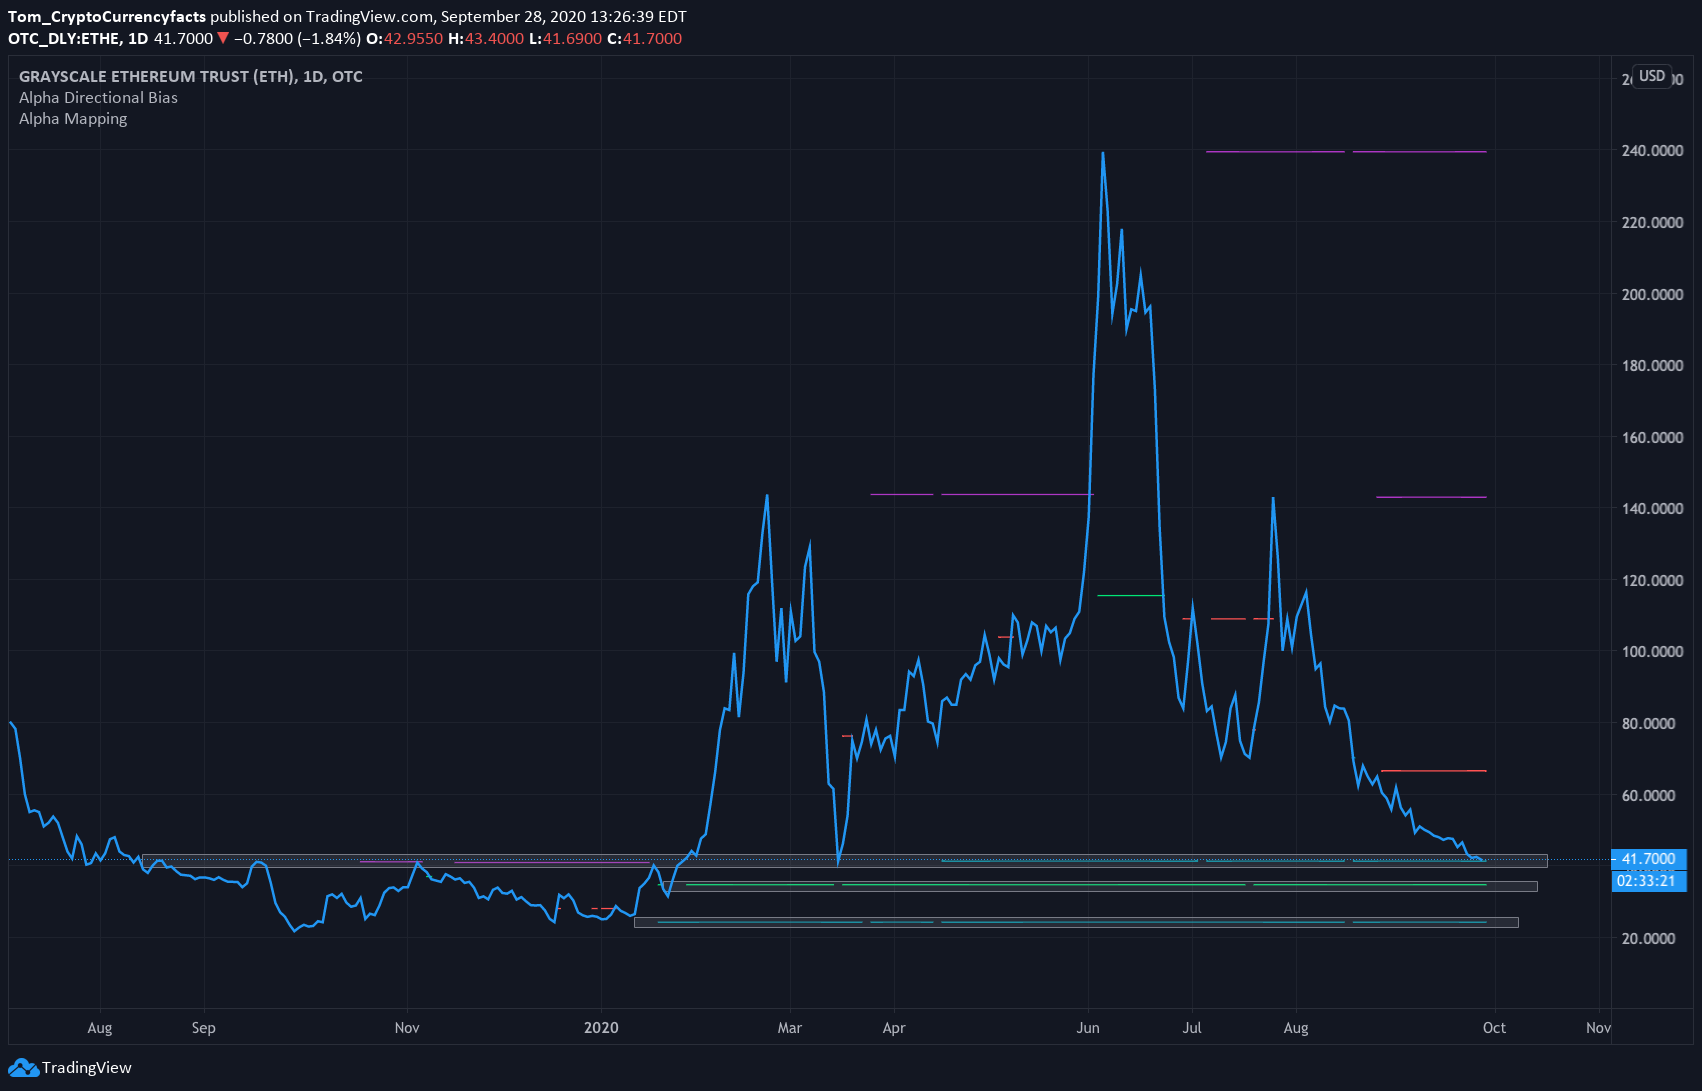Click the TradingView cloud logo
1702x1091 pixels.
point(22,1067)
